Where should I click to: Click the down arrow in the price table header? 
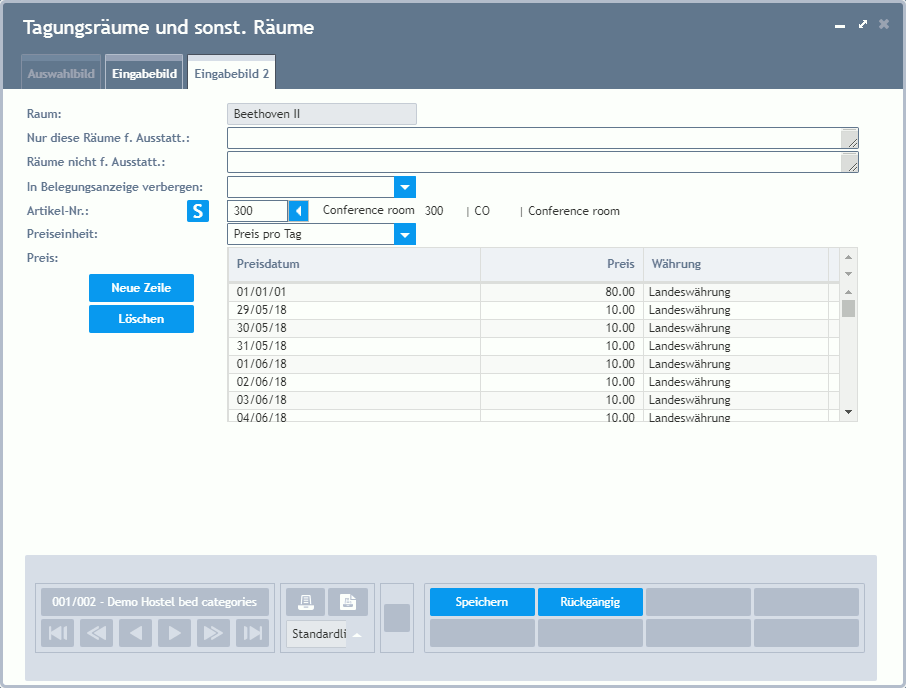pos(848,274)
